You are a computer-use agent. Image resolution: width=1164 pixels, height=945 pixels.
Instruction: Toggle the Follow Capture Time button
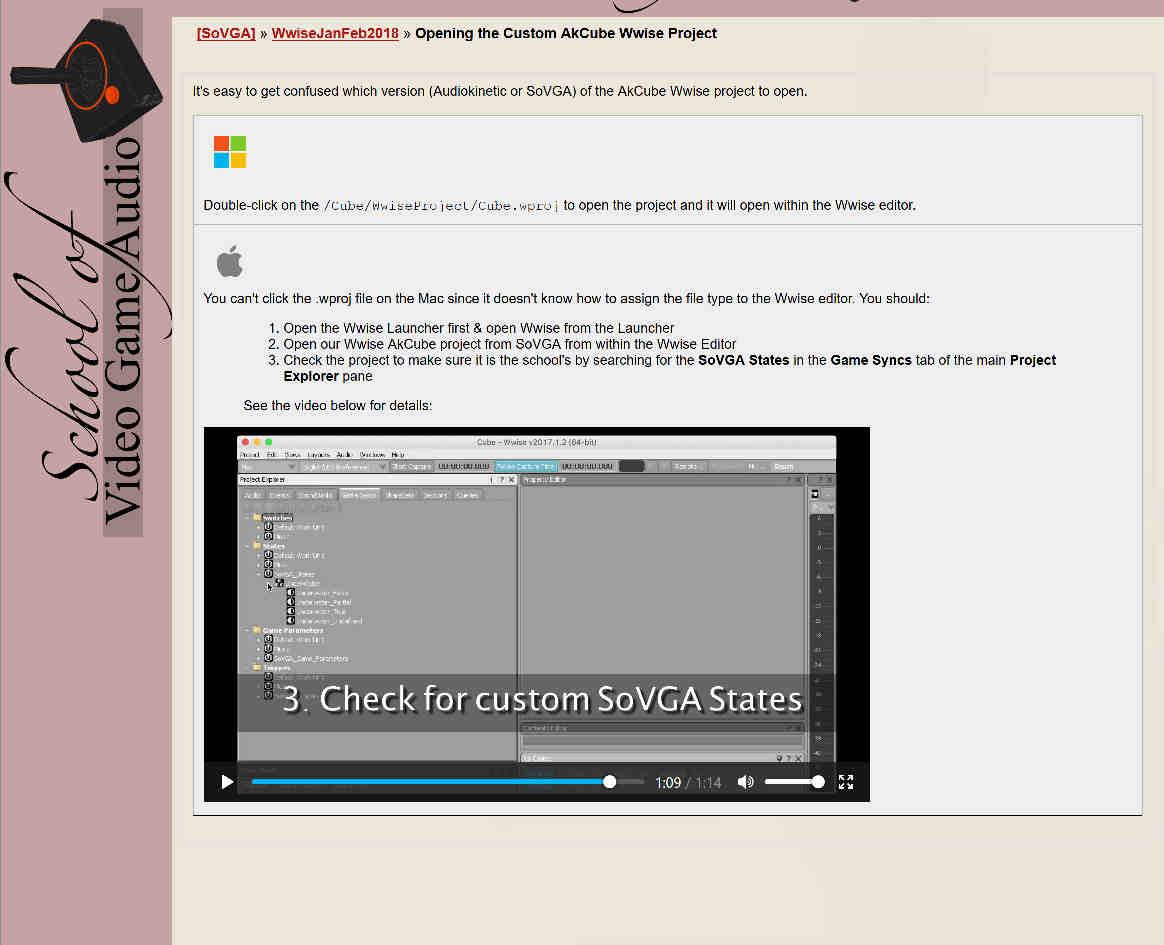(526, 466)
